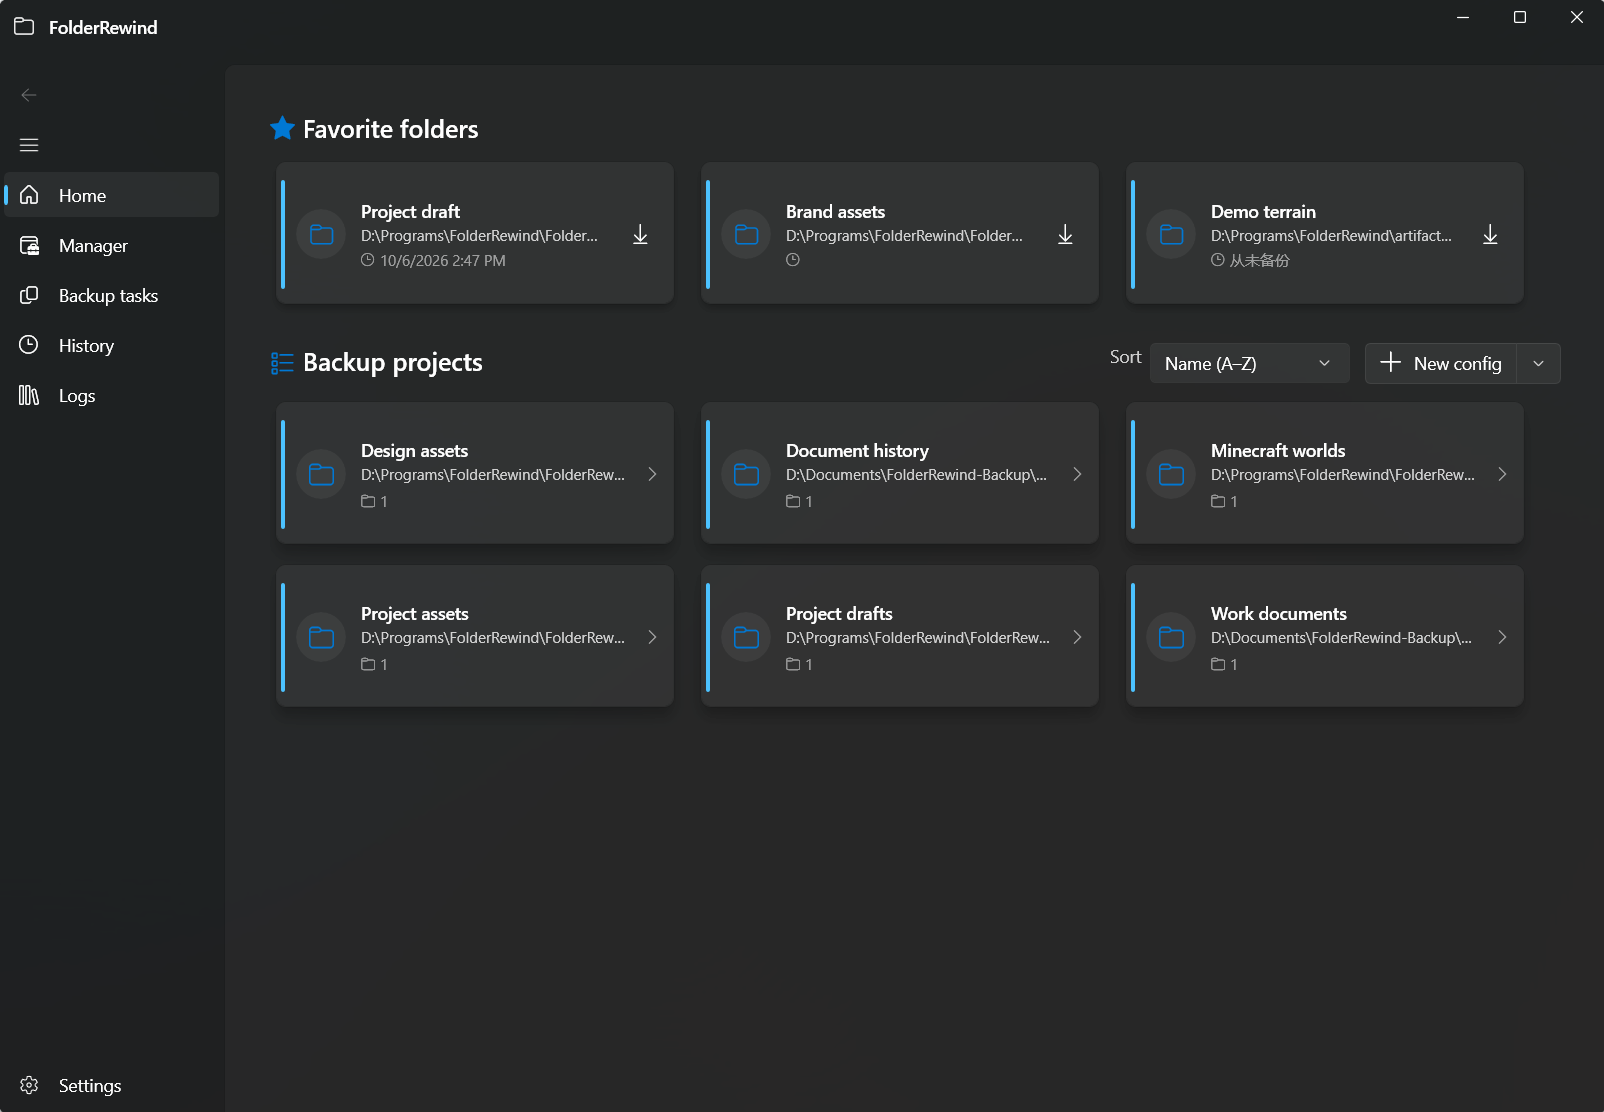Click the backup download icon for Demo terrain
1604x1112 pixels.
tap(1490, 235)
